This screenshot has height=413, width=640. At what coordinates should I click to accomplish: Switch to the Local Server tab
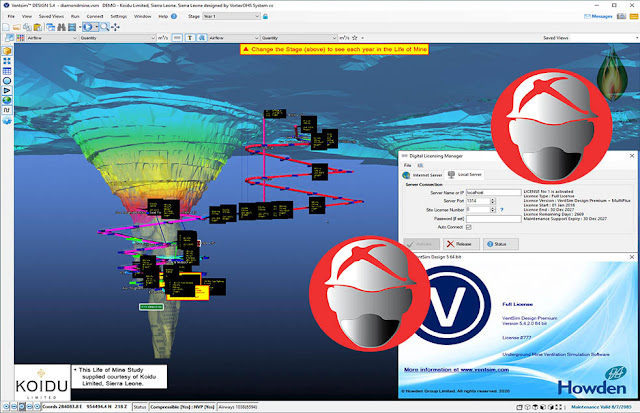(464, 174)
